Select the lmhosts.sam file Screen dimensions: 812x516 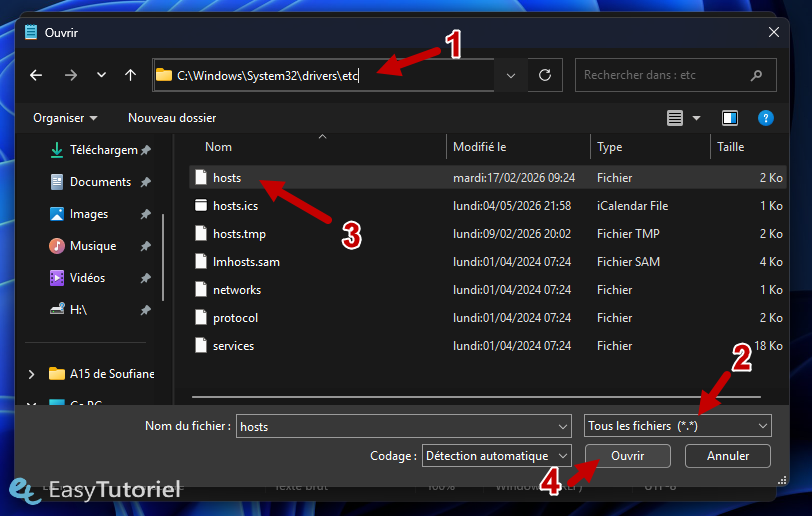tap(488, 262)
